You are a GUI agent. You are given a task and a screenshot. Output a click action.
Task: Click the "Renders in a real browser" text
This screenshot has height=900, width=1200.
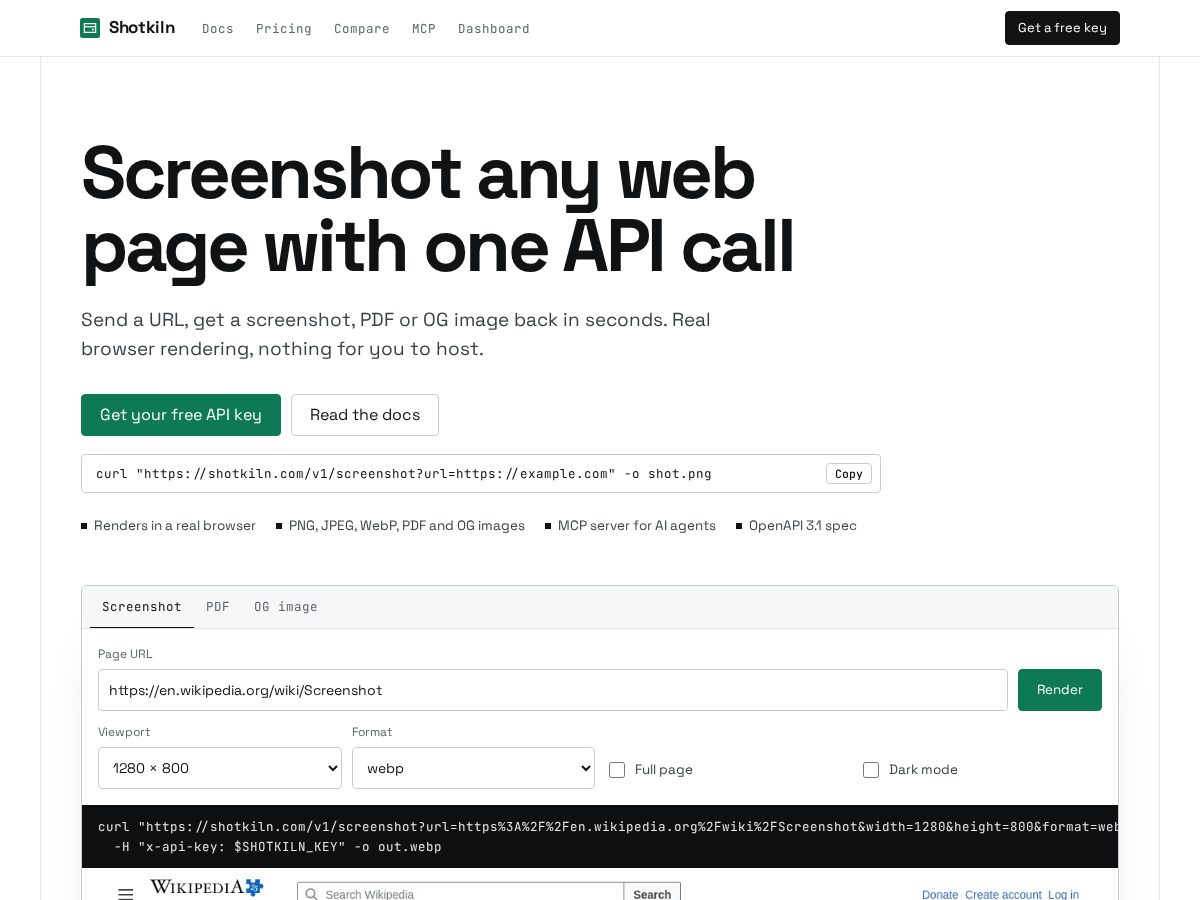(x=175, y=526)
